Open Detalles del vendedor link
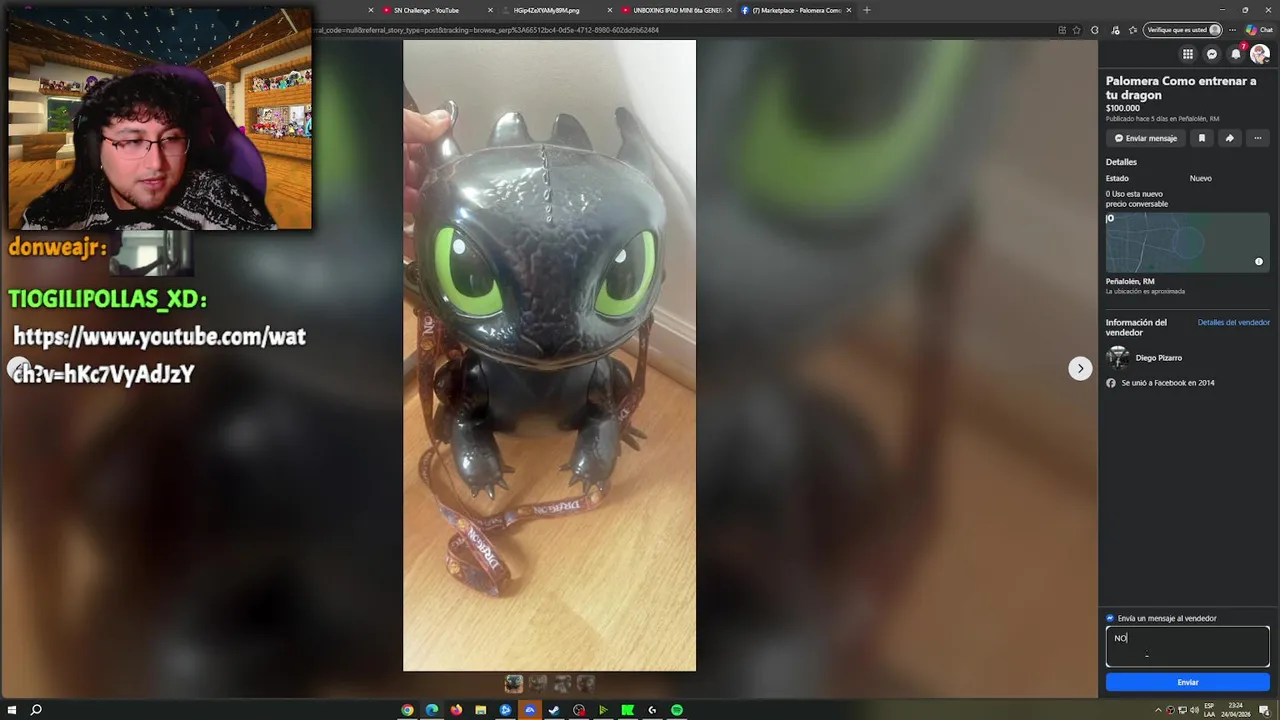Screen dimensions: 1280x720 pos(1234,322)
